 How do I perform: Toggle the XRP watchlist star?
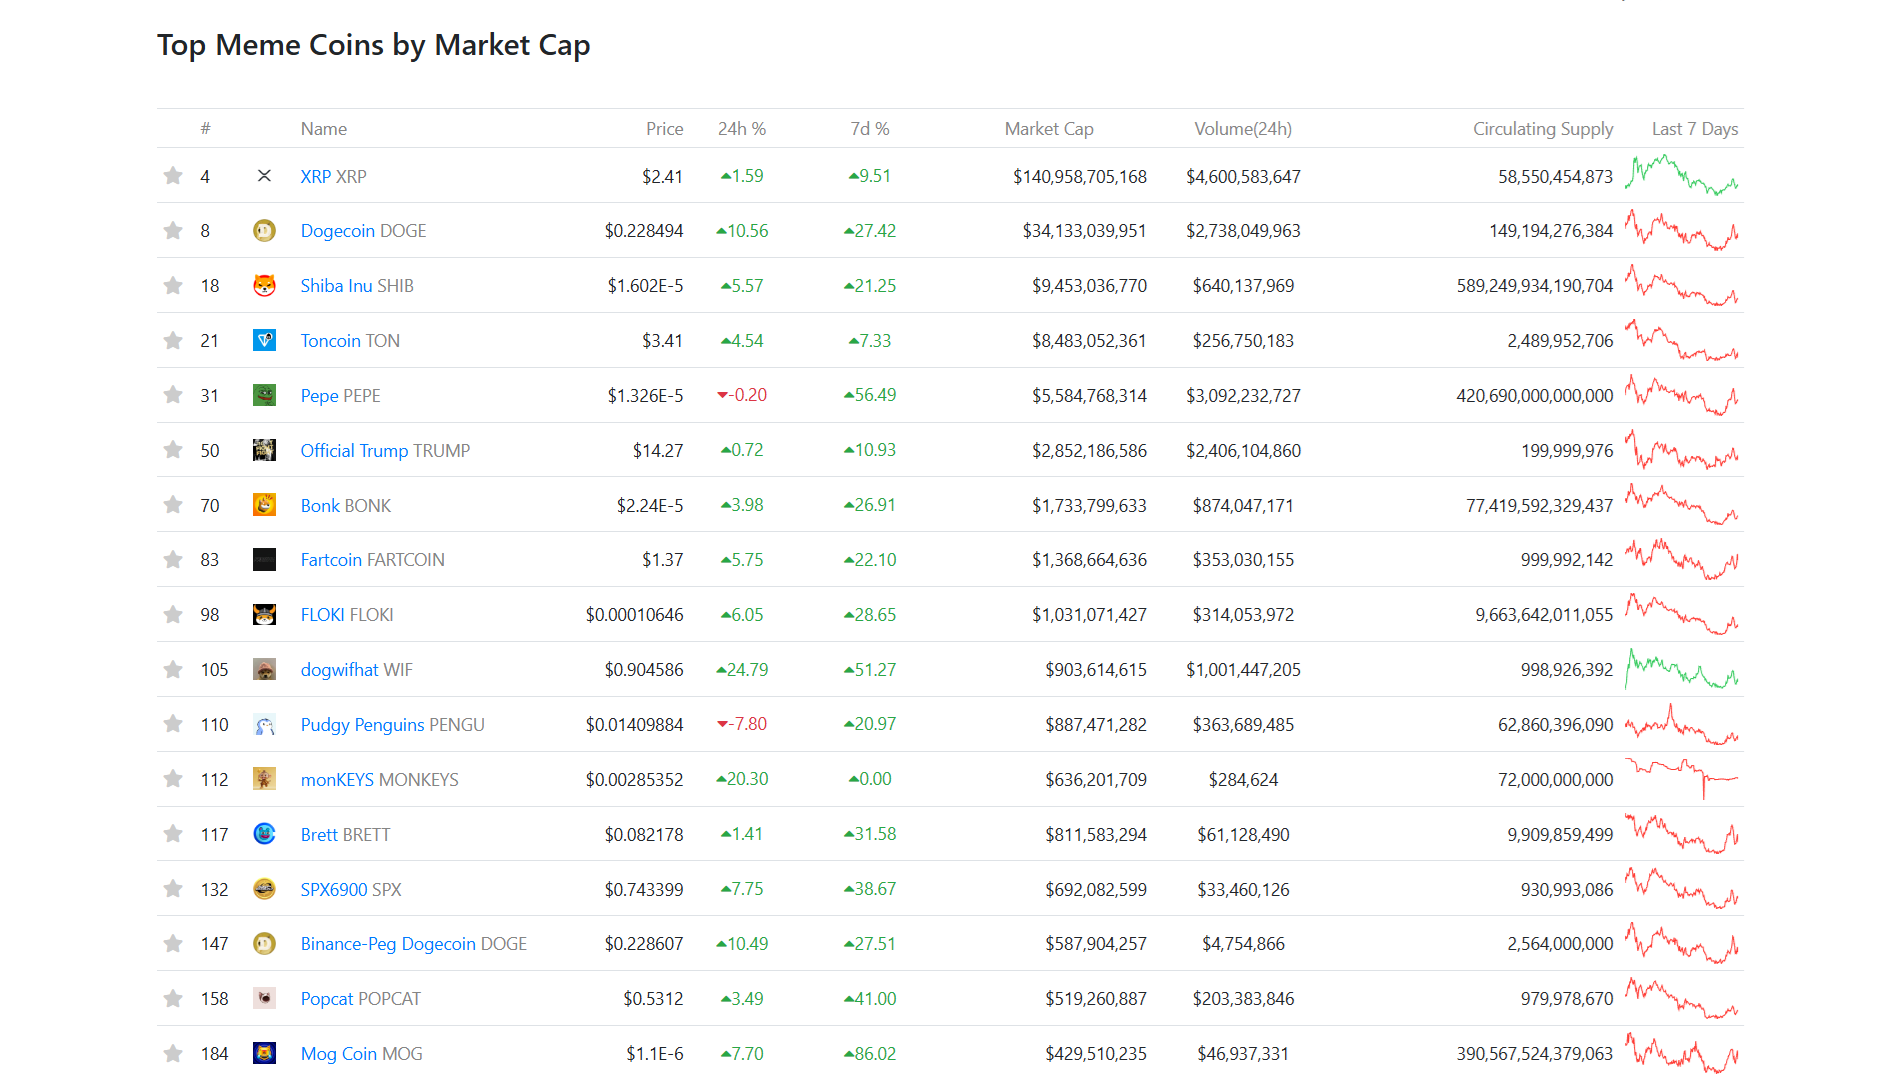[173, 176]
